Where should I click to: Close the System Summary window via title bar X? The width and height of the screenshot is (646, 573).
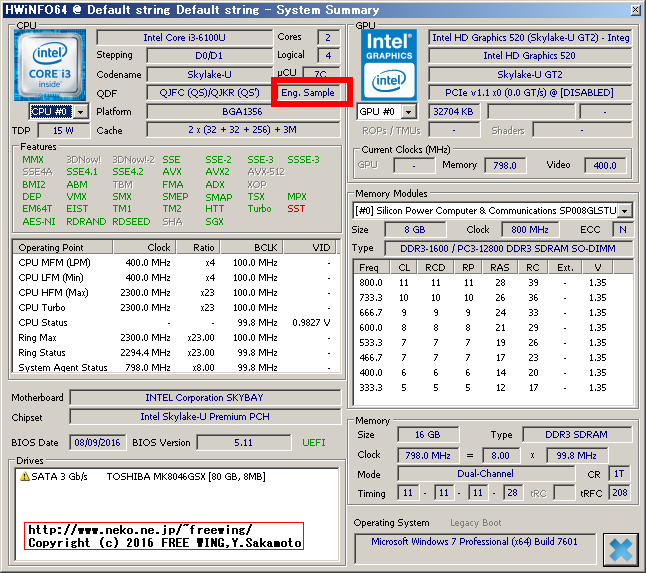click(x=636, y=9)
